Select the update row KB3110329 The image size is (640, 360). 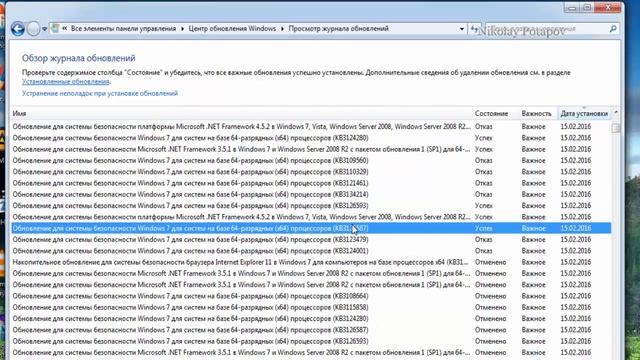click(x=311, y=172)
